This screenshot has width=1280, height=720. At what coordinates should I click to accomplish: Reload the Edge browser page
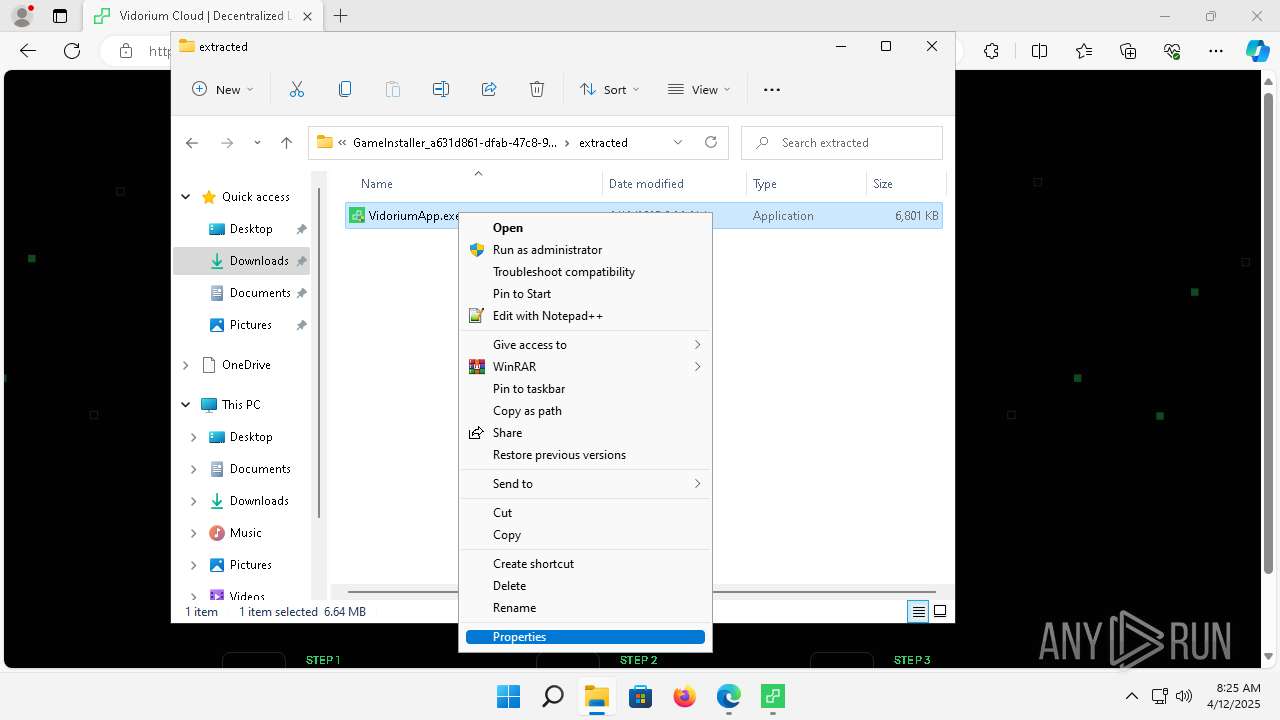[x=72, y=51]
